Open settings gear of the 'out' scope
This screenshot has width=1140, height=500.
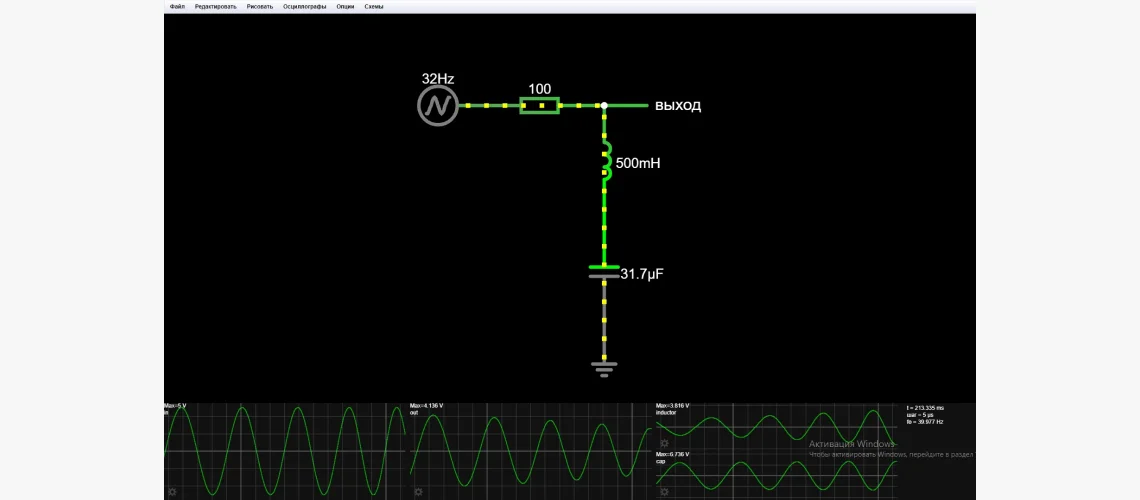click(x=418, y=492)
